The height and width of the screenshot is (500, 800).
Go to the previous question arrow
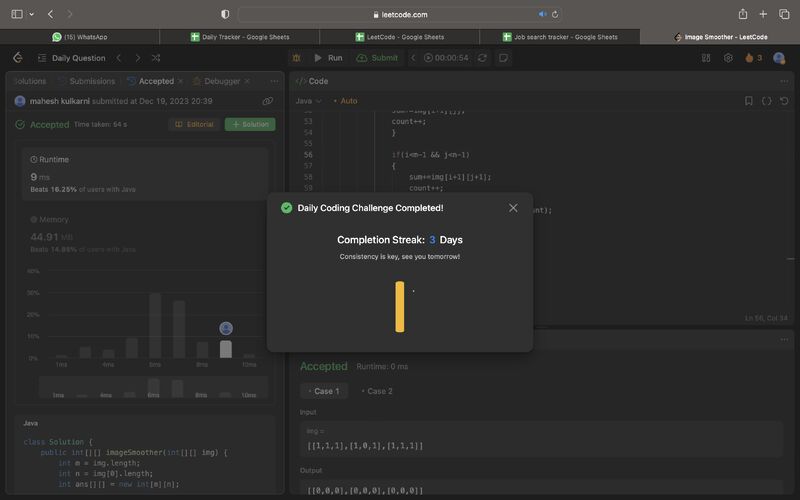tap(119, 58)
